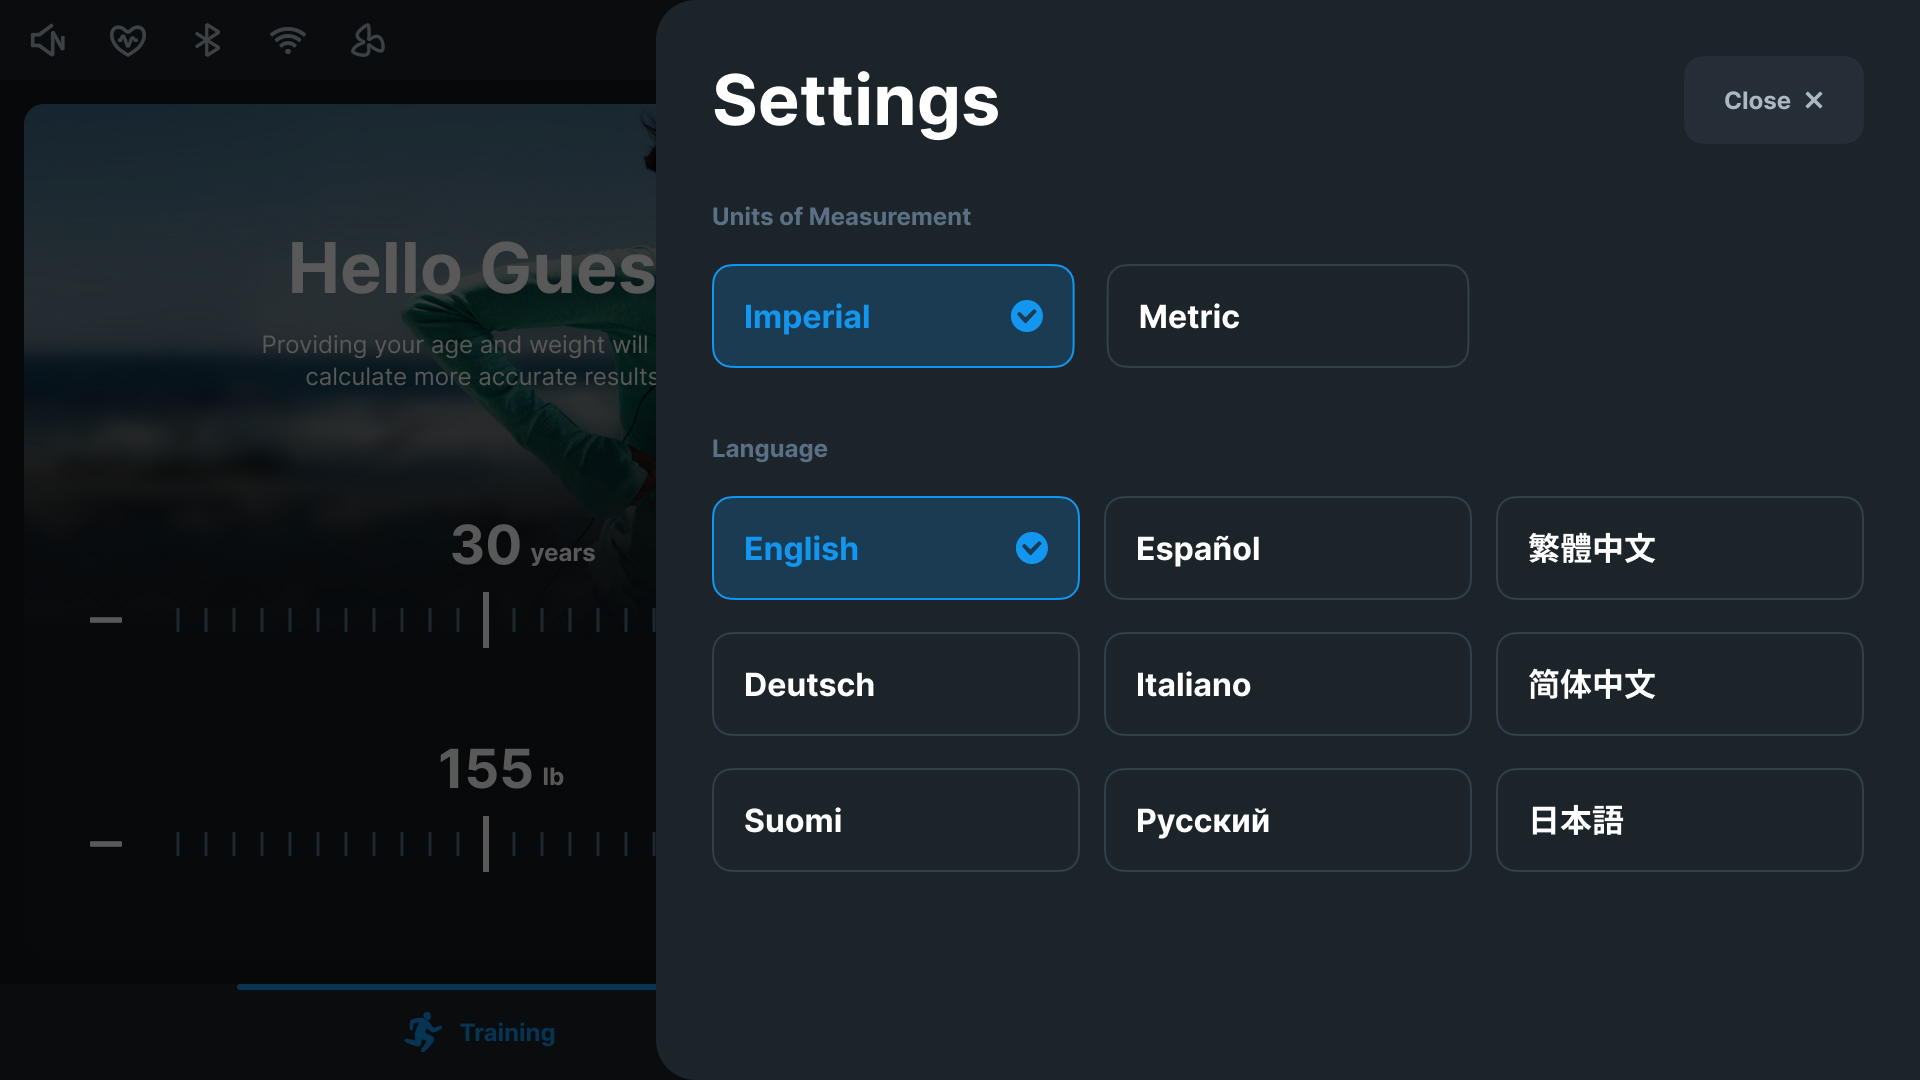Select 日本語 language option
Viewport: 1920px width, 1080px height.
1680,820
